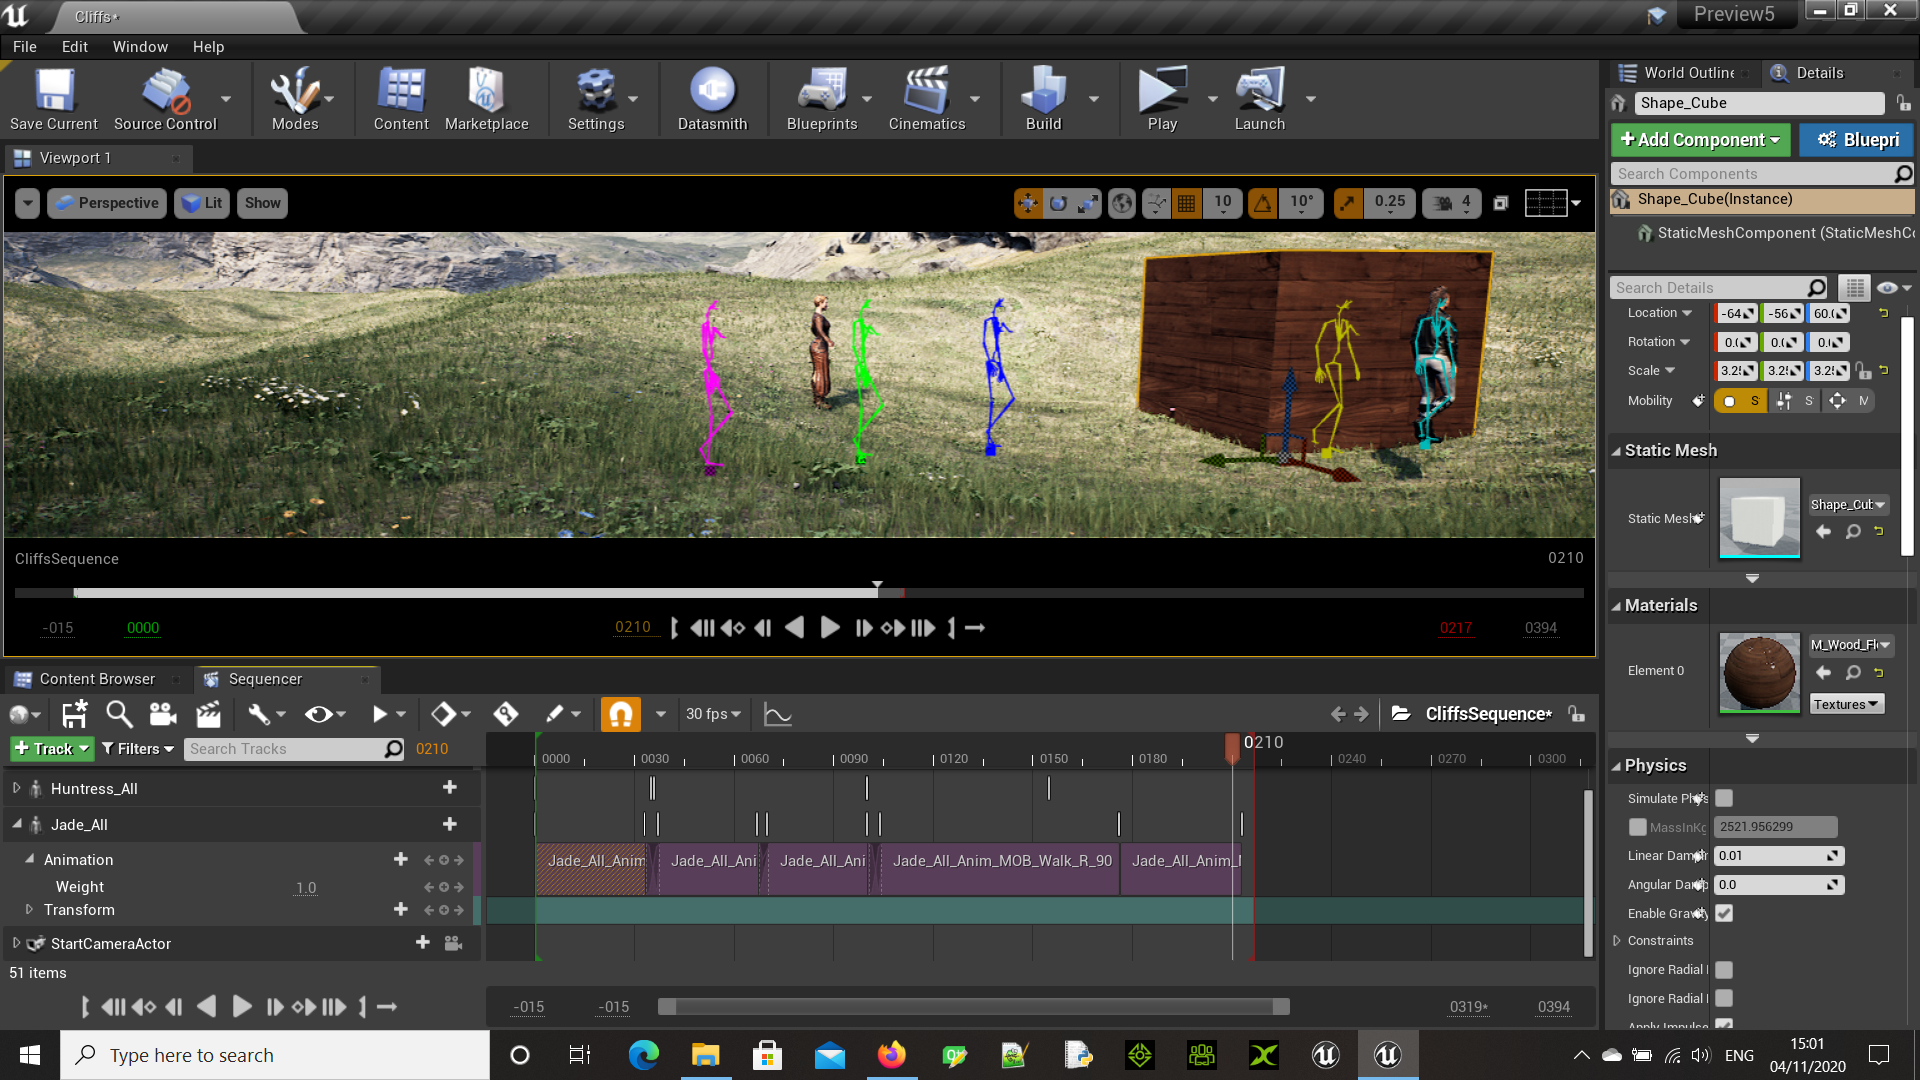
Task: Toggle Sequencer snapping magnet button
Action: click(x=620, y=714)
